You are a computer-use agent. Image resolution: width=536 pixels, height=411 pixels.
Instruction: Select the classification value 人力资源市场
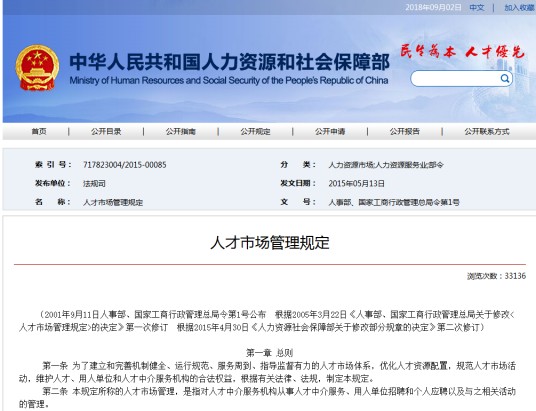click(351, 165)
